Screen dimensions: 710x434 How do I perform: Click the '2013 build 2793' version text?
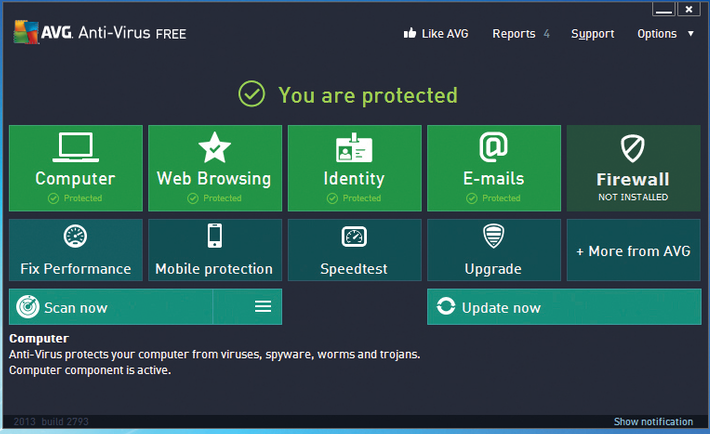pyautogui.click(x=51, y=422)
